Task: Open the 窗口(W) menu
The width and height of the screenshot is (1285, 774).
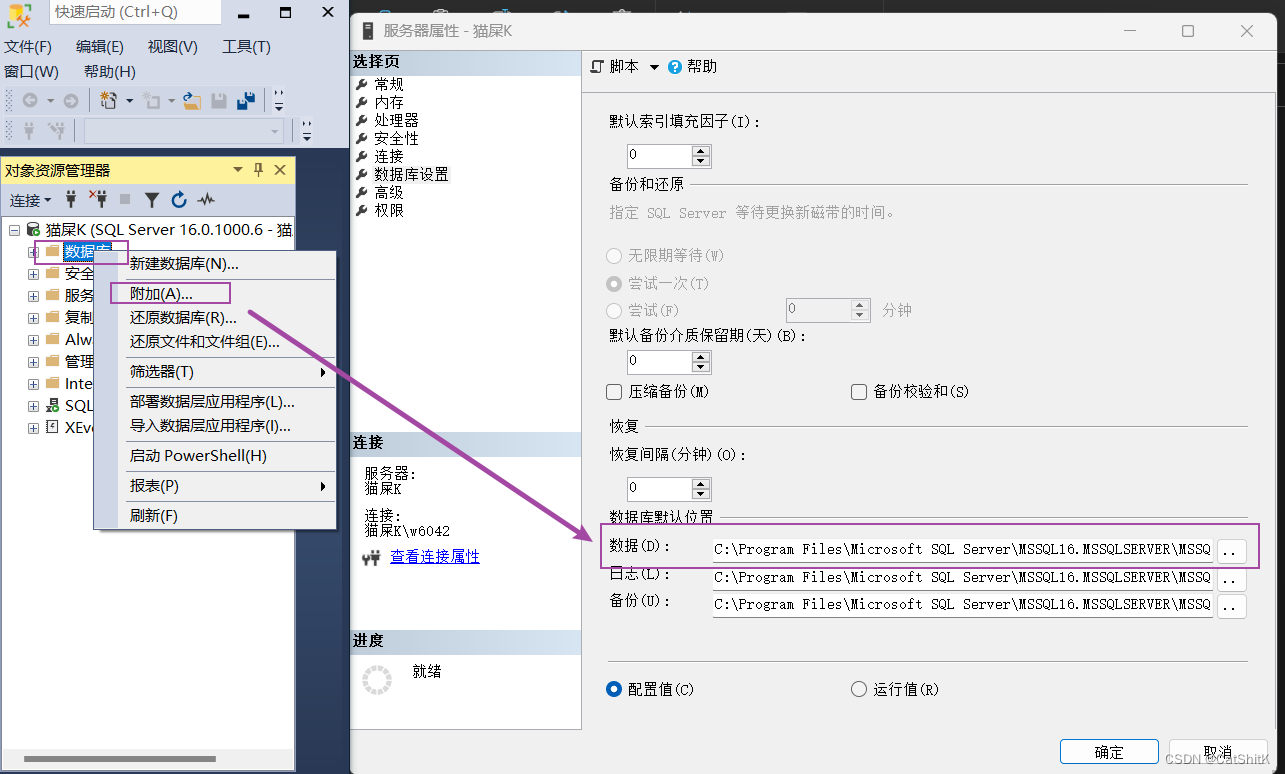Action: coord(31,72)
